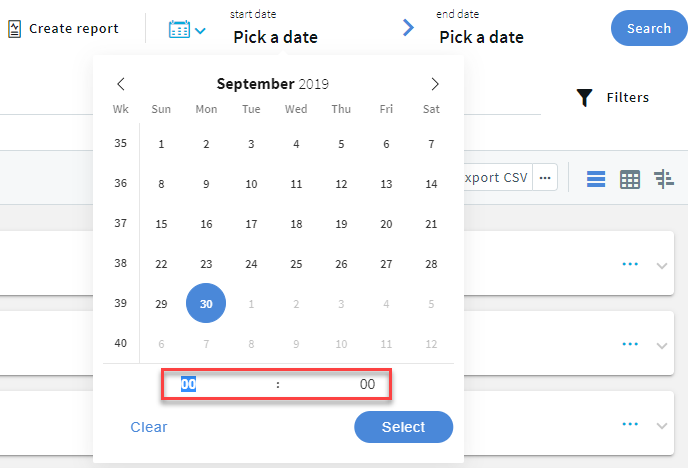Go to next month in calendar
This screenshot has height=468, width=688.
pyautogui.click(x=434, y=84)
